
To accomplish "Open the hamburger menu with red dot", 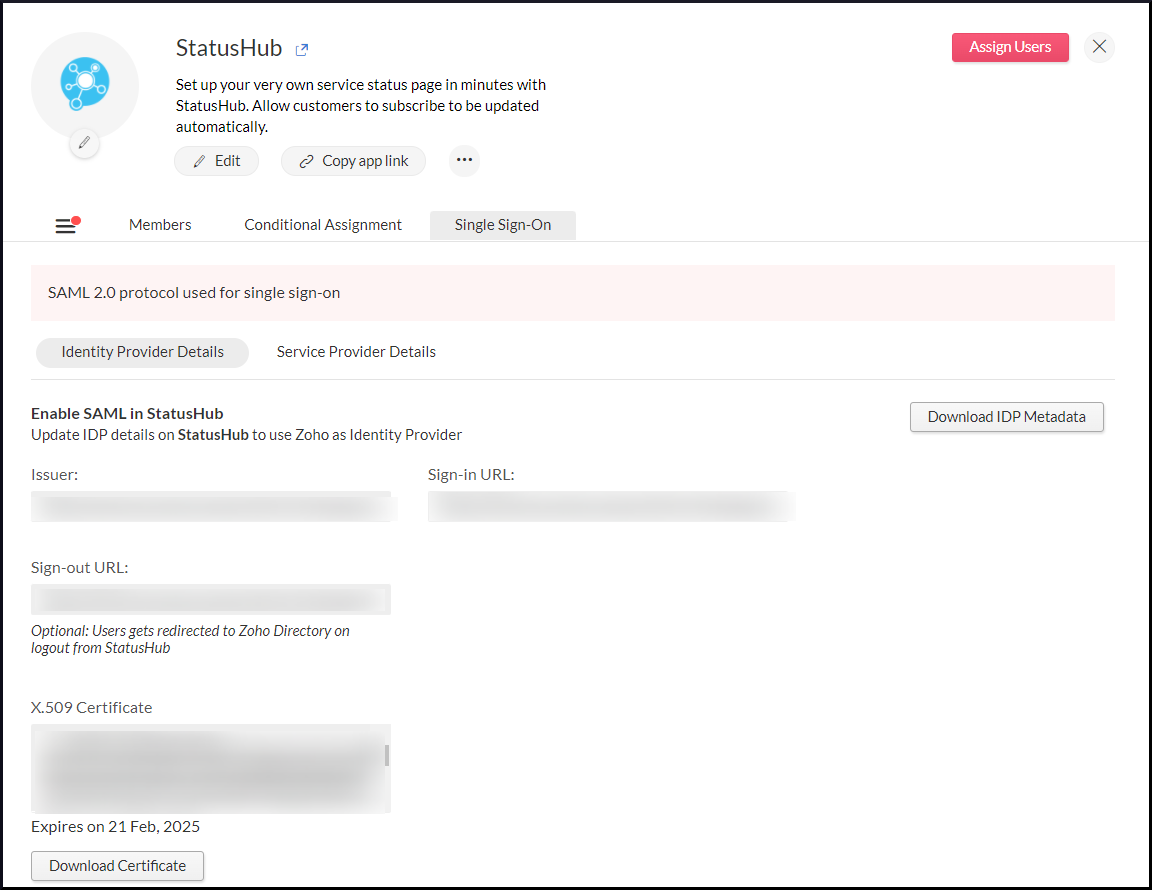I will coord(68,225).
